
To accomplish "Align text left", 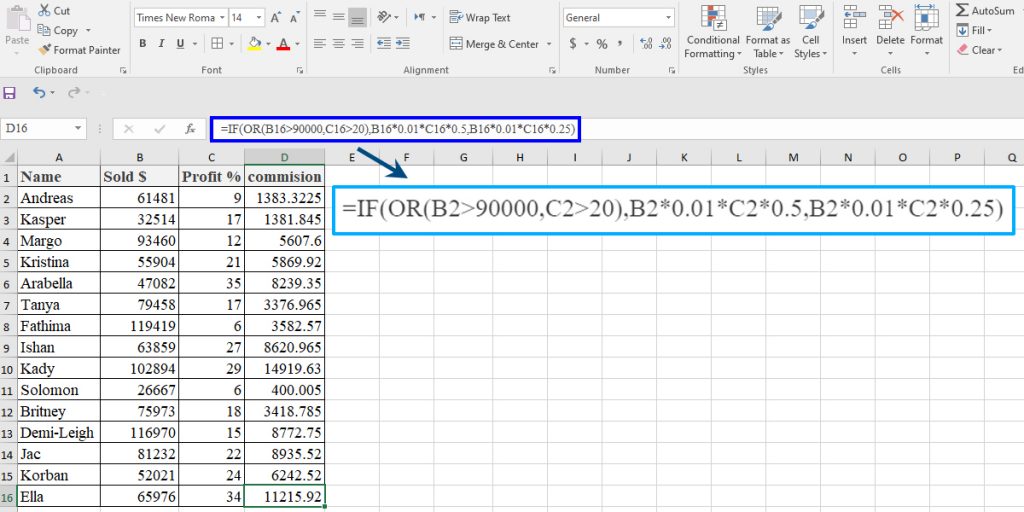I will 319,44.
